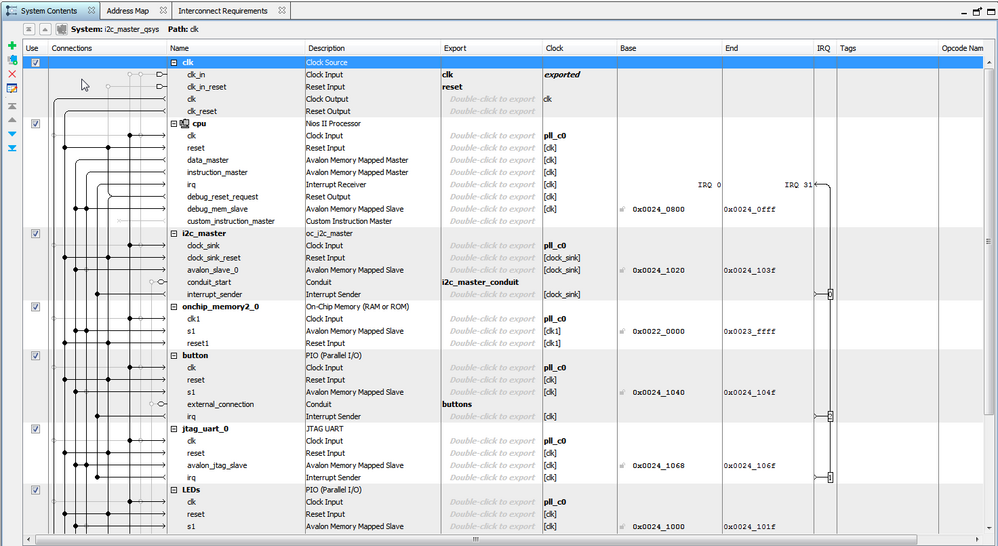Click the Move up one level button
Screen dimensions: 998x546
tap(45, 29)
